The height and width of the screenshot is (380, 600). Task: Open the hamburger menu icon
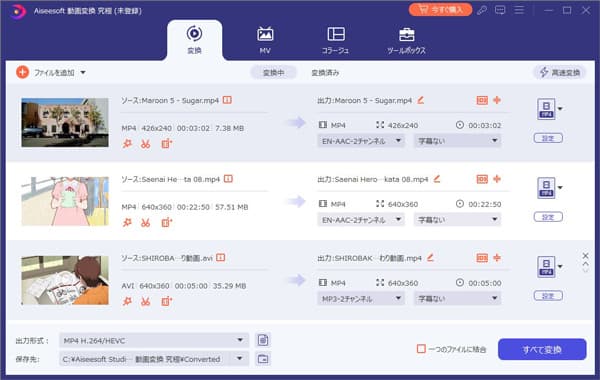tap(519, 10)
